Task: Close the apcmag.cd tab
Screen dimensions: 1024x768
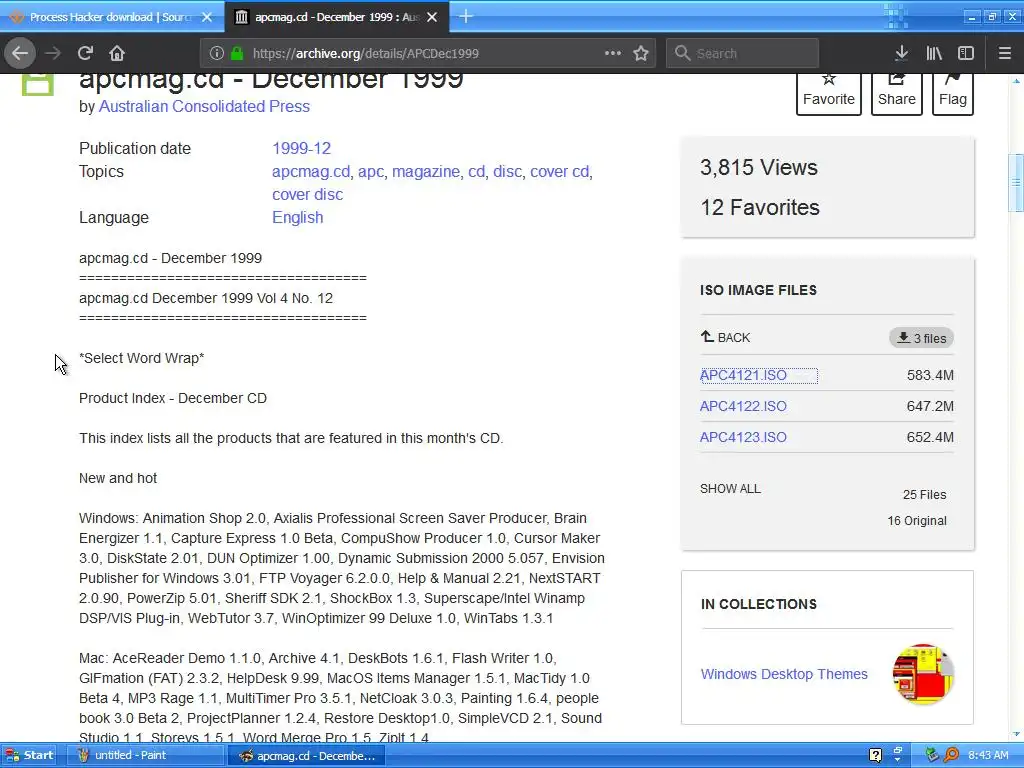Action: click(x=432, y=17)
